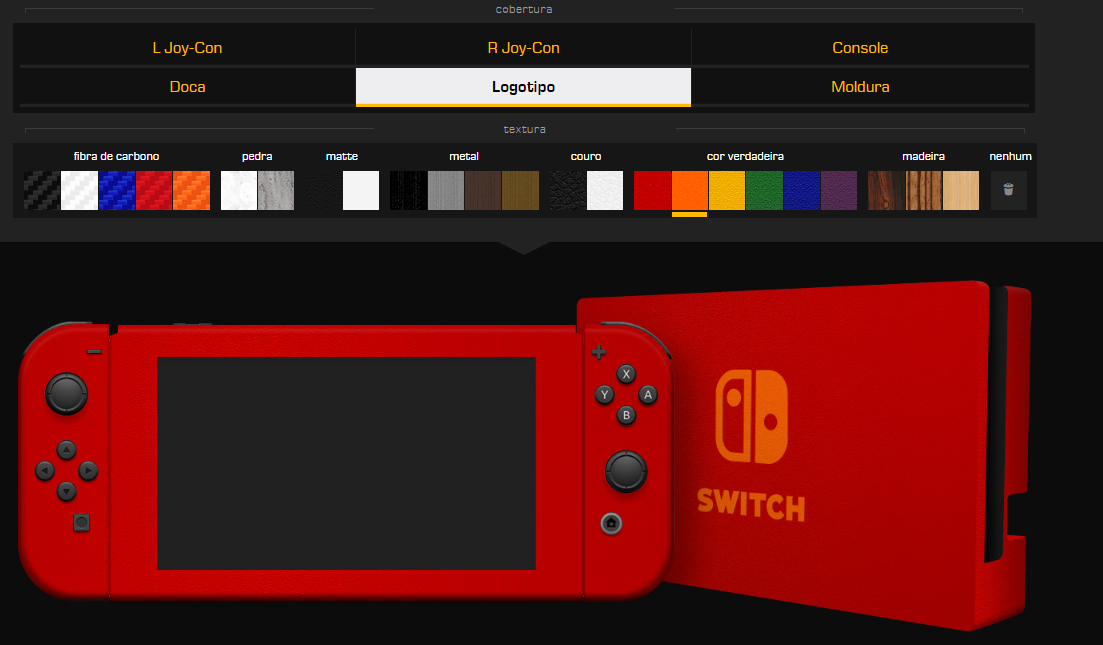Apply green cor verdadeira color

pyautogui.click(x=765, y=191)
